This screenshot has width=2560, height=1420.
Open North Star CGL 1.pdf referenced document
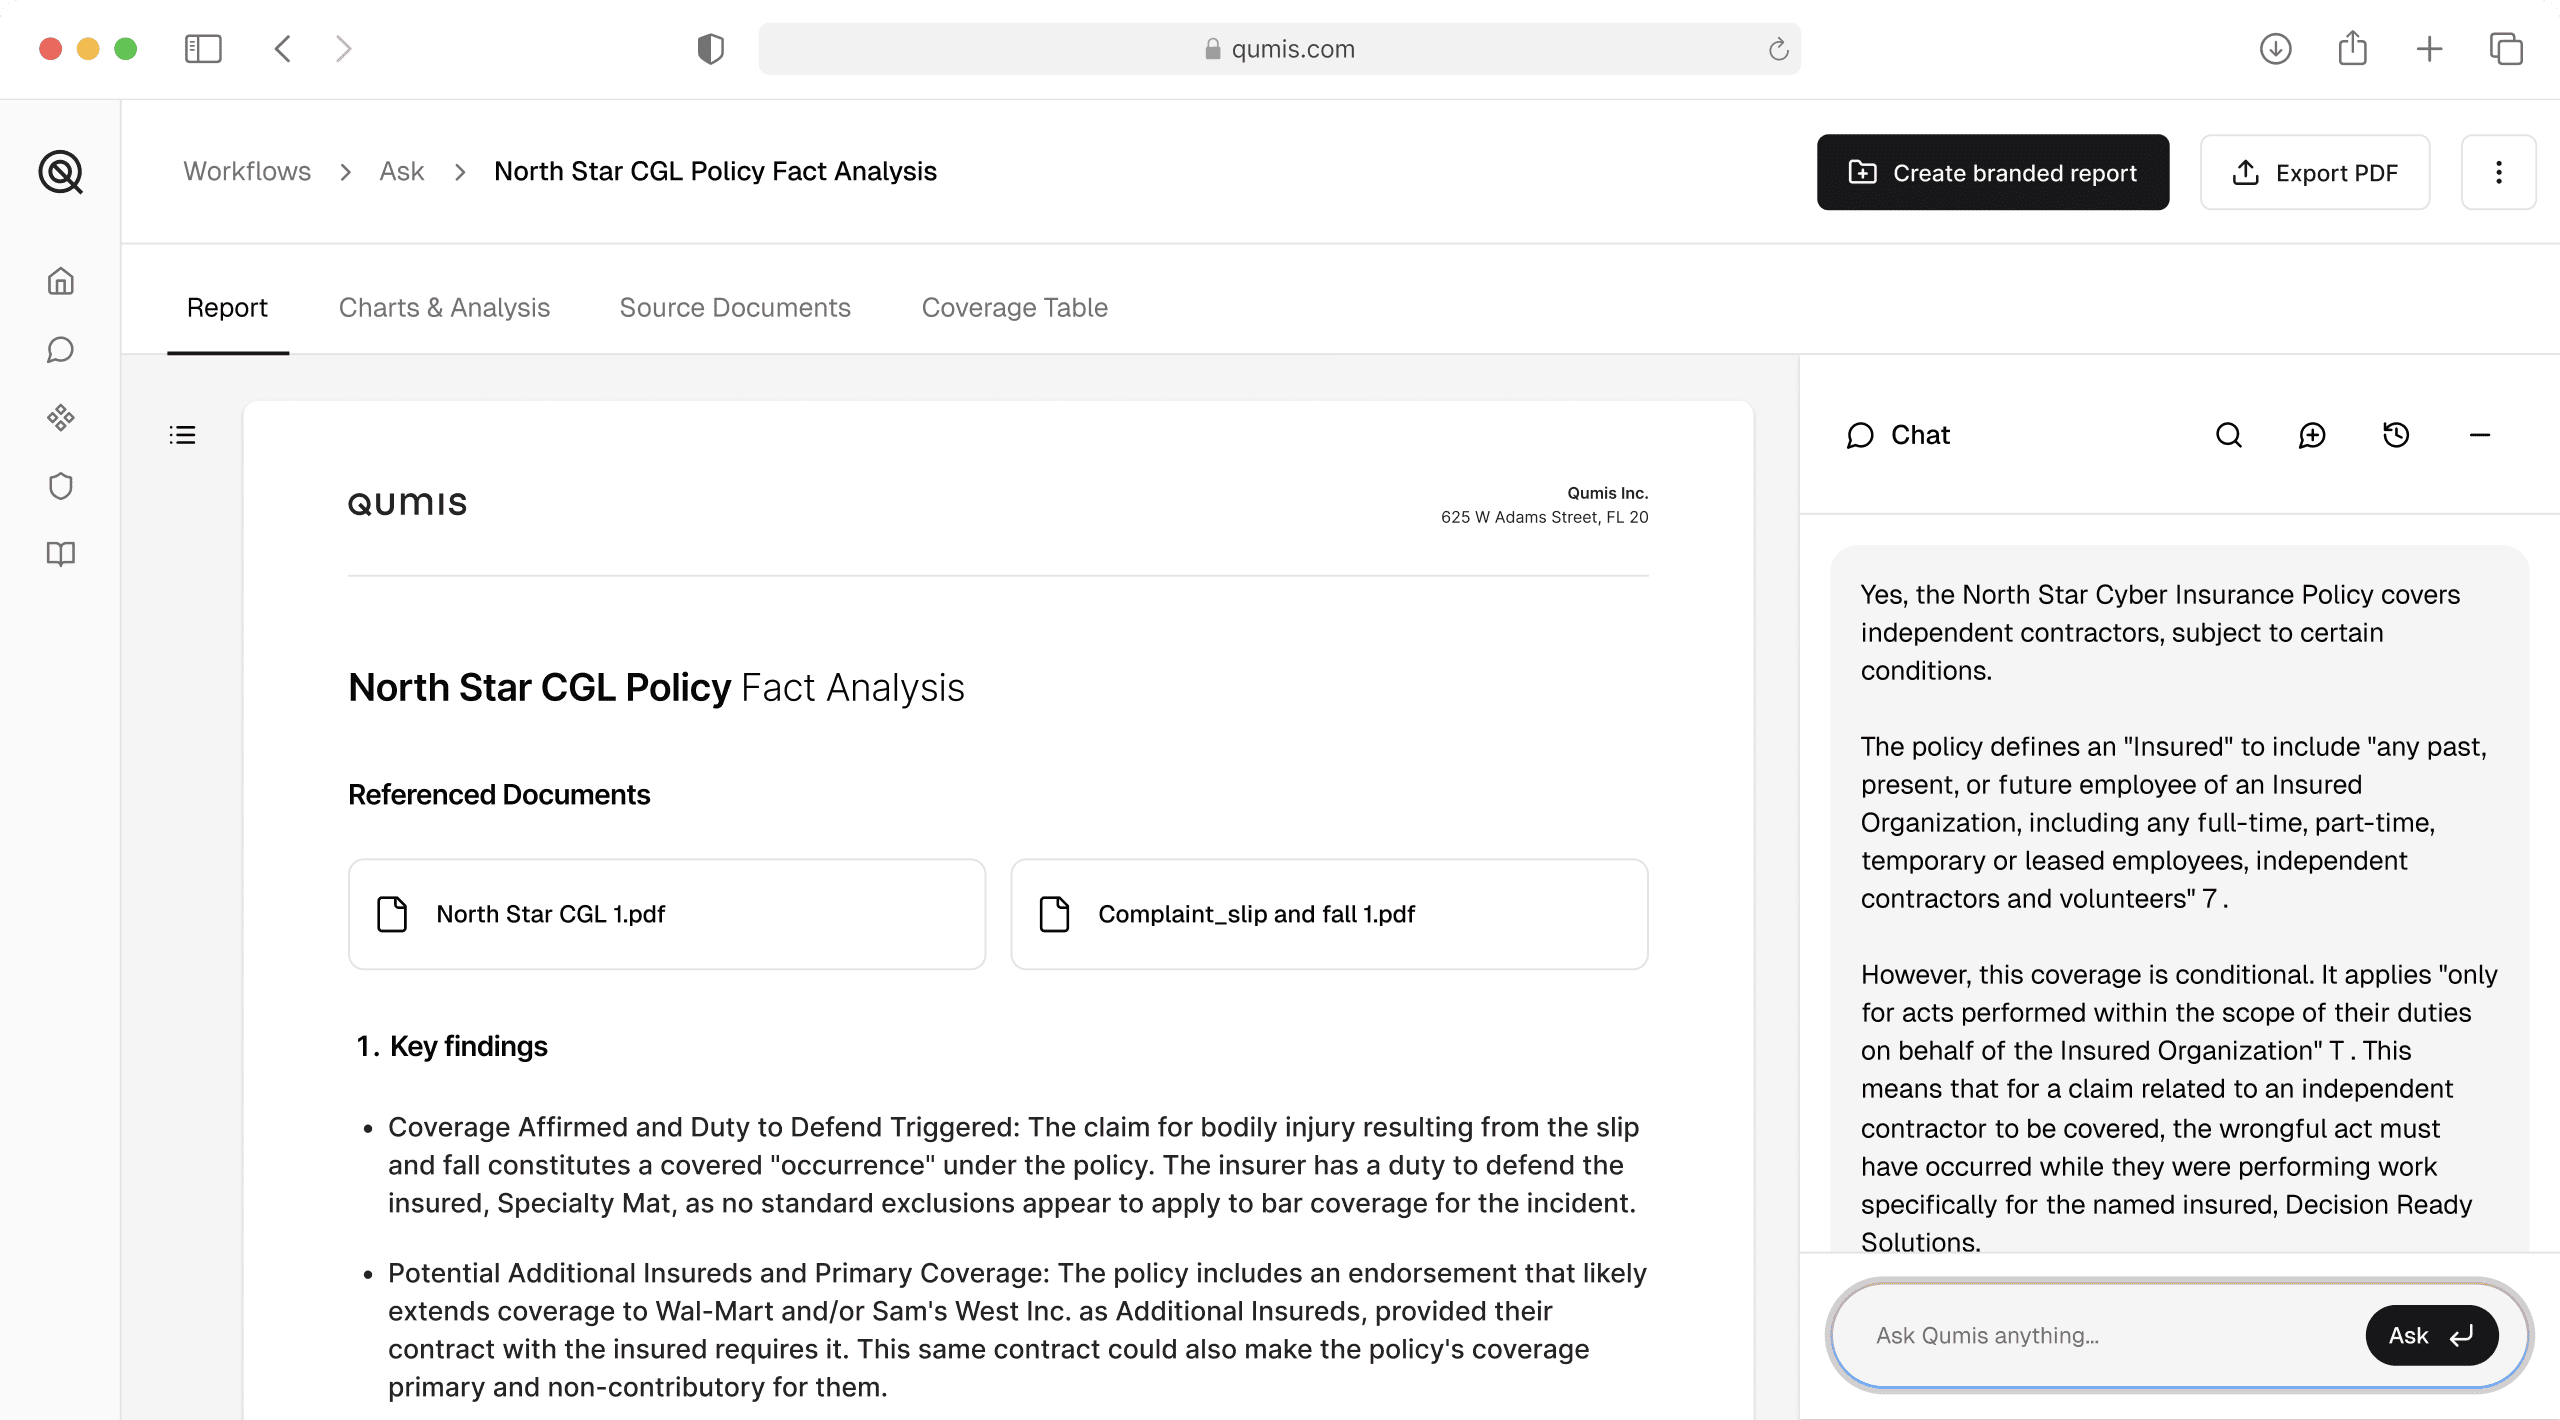pos(666,913)
